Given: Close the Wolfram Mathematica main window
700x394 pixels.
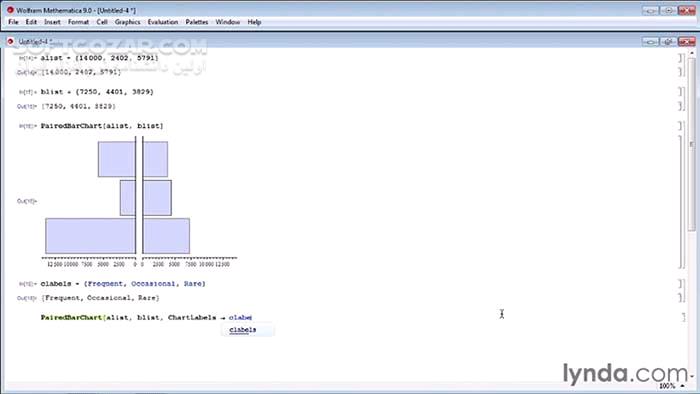Looking at the screenshot, I should [x=687, y=10].
